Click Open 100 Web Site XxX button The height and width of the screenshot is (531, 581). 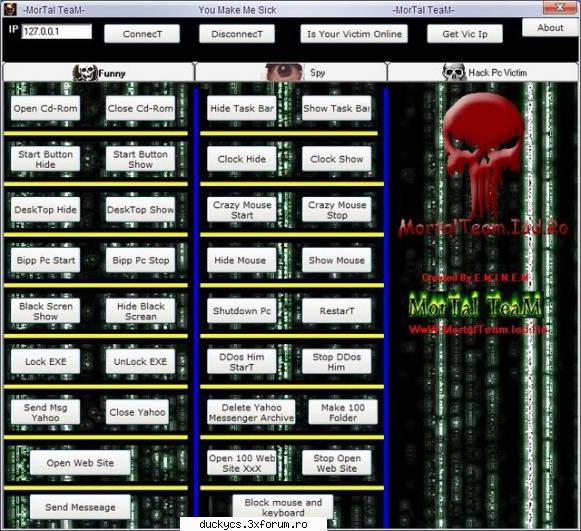pyautogui.click(x=242, y=462)
